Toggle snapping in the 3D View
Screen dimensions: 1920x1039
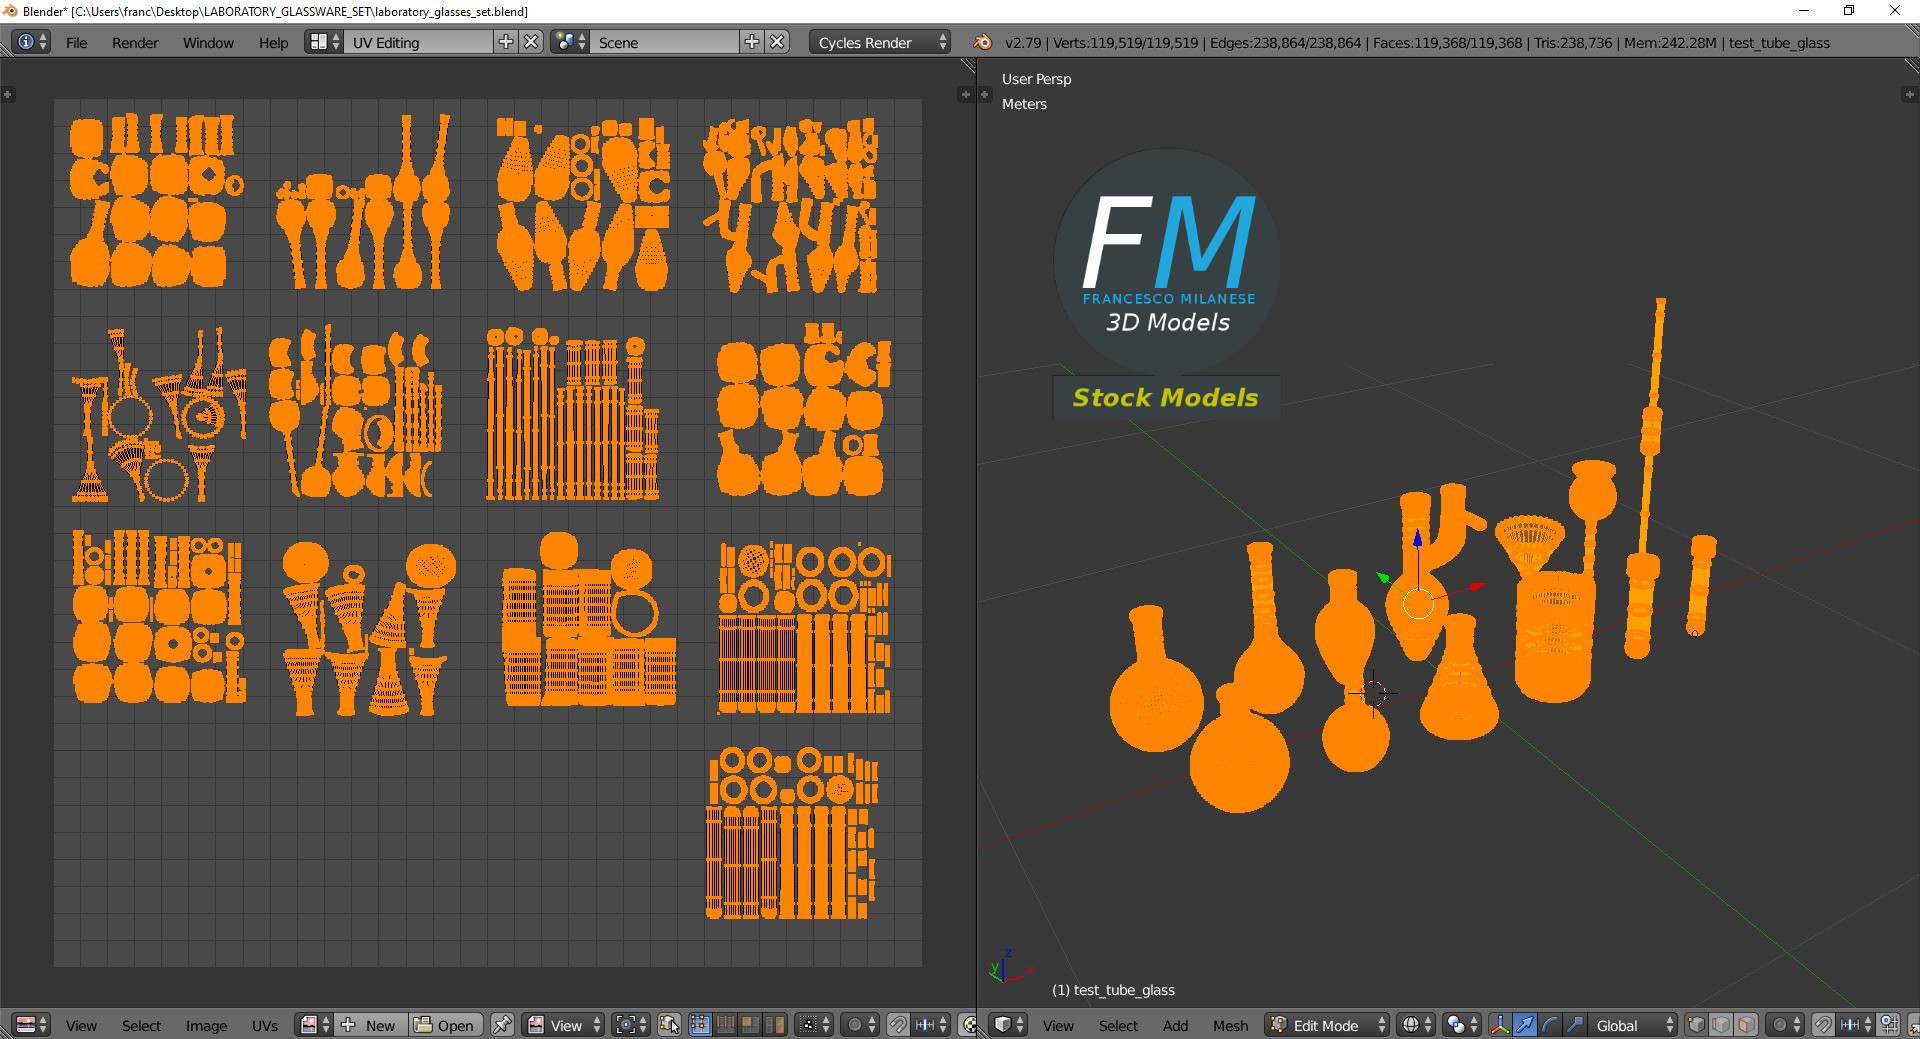pos(1823,1025)
